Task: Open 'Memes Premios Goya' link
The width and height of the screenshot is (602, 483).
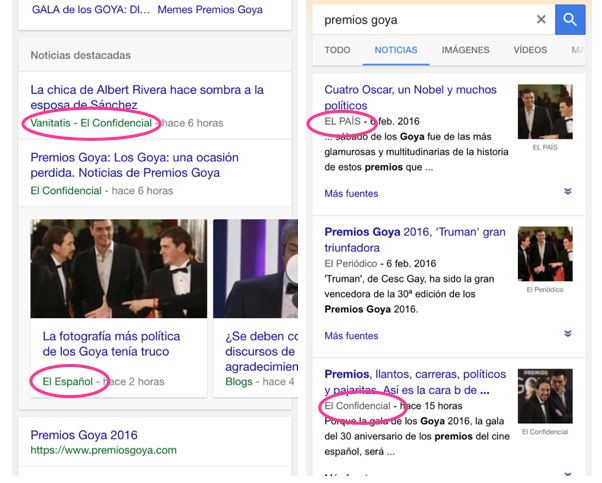Action: 210,10
